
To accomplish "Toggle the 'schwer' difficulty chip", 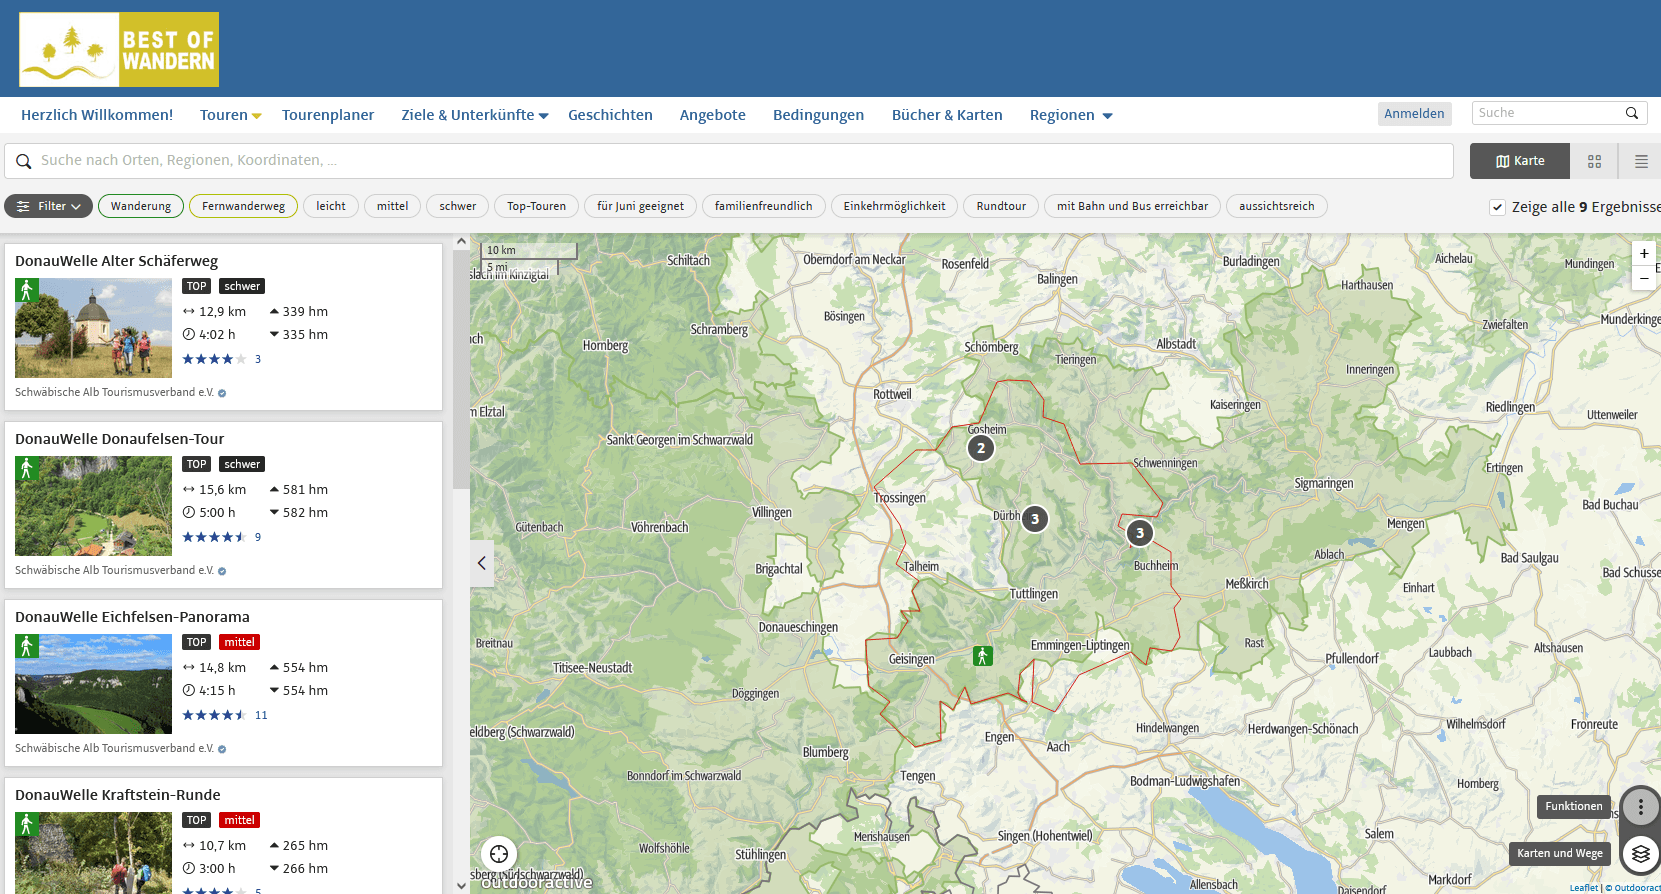I will (458, 206).
